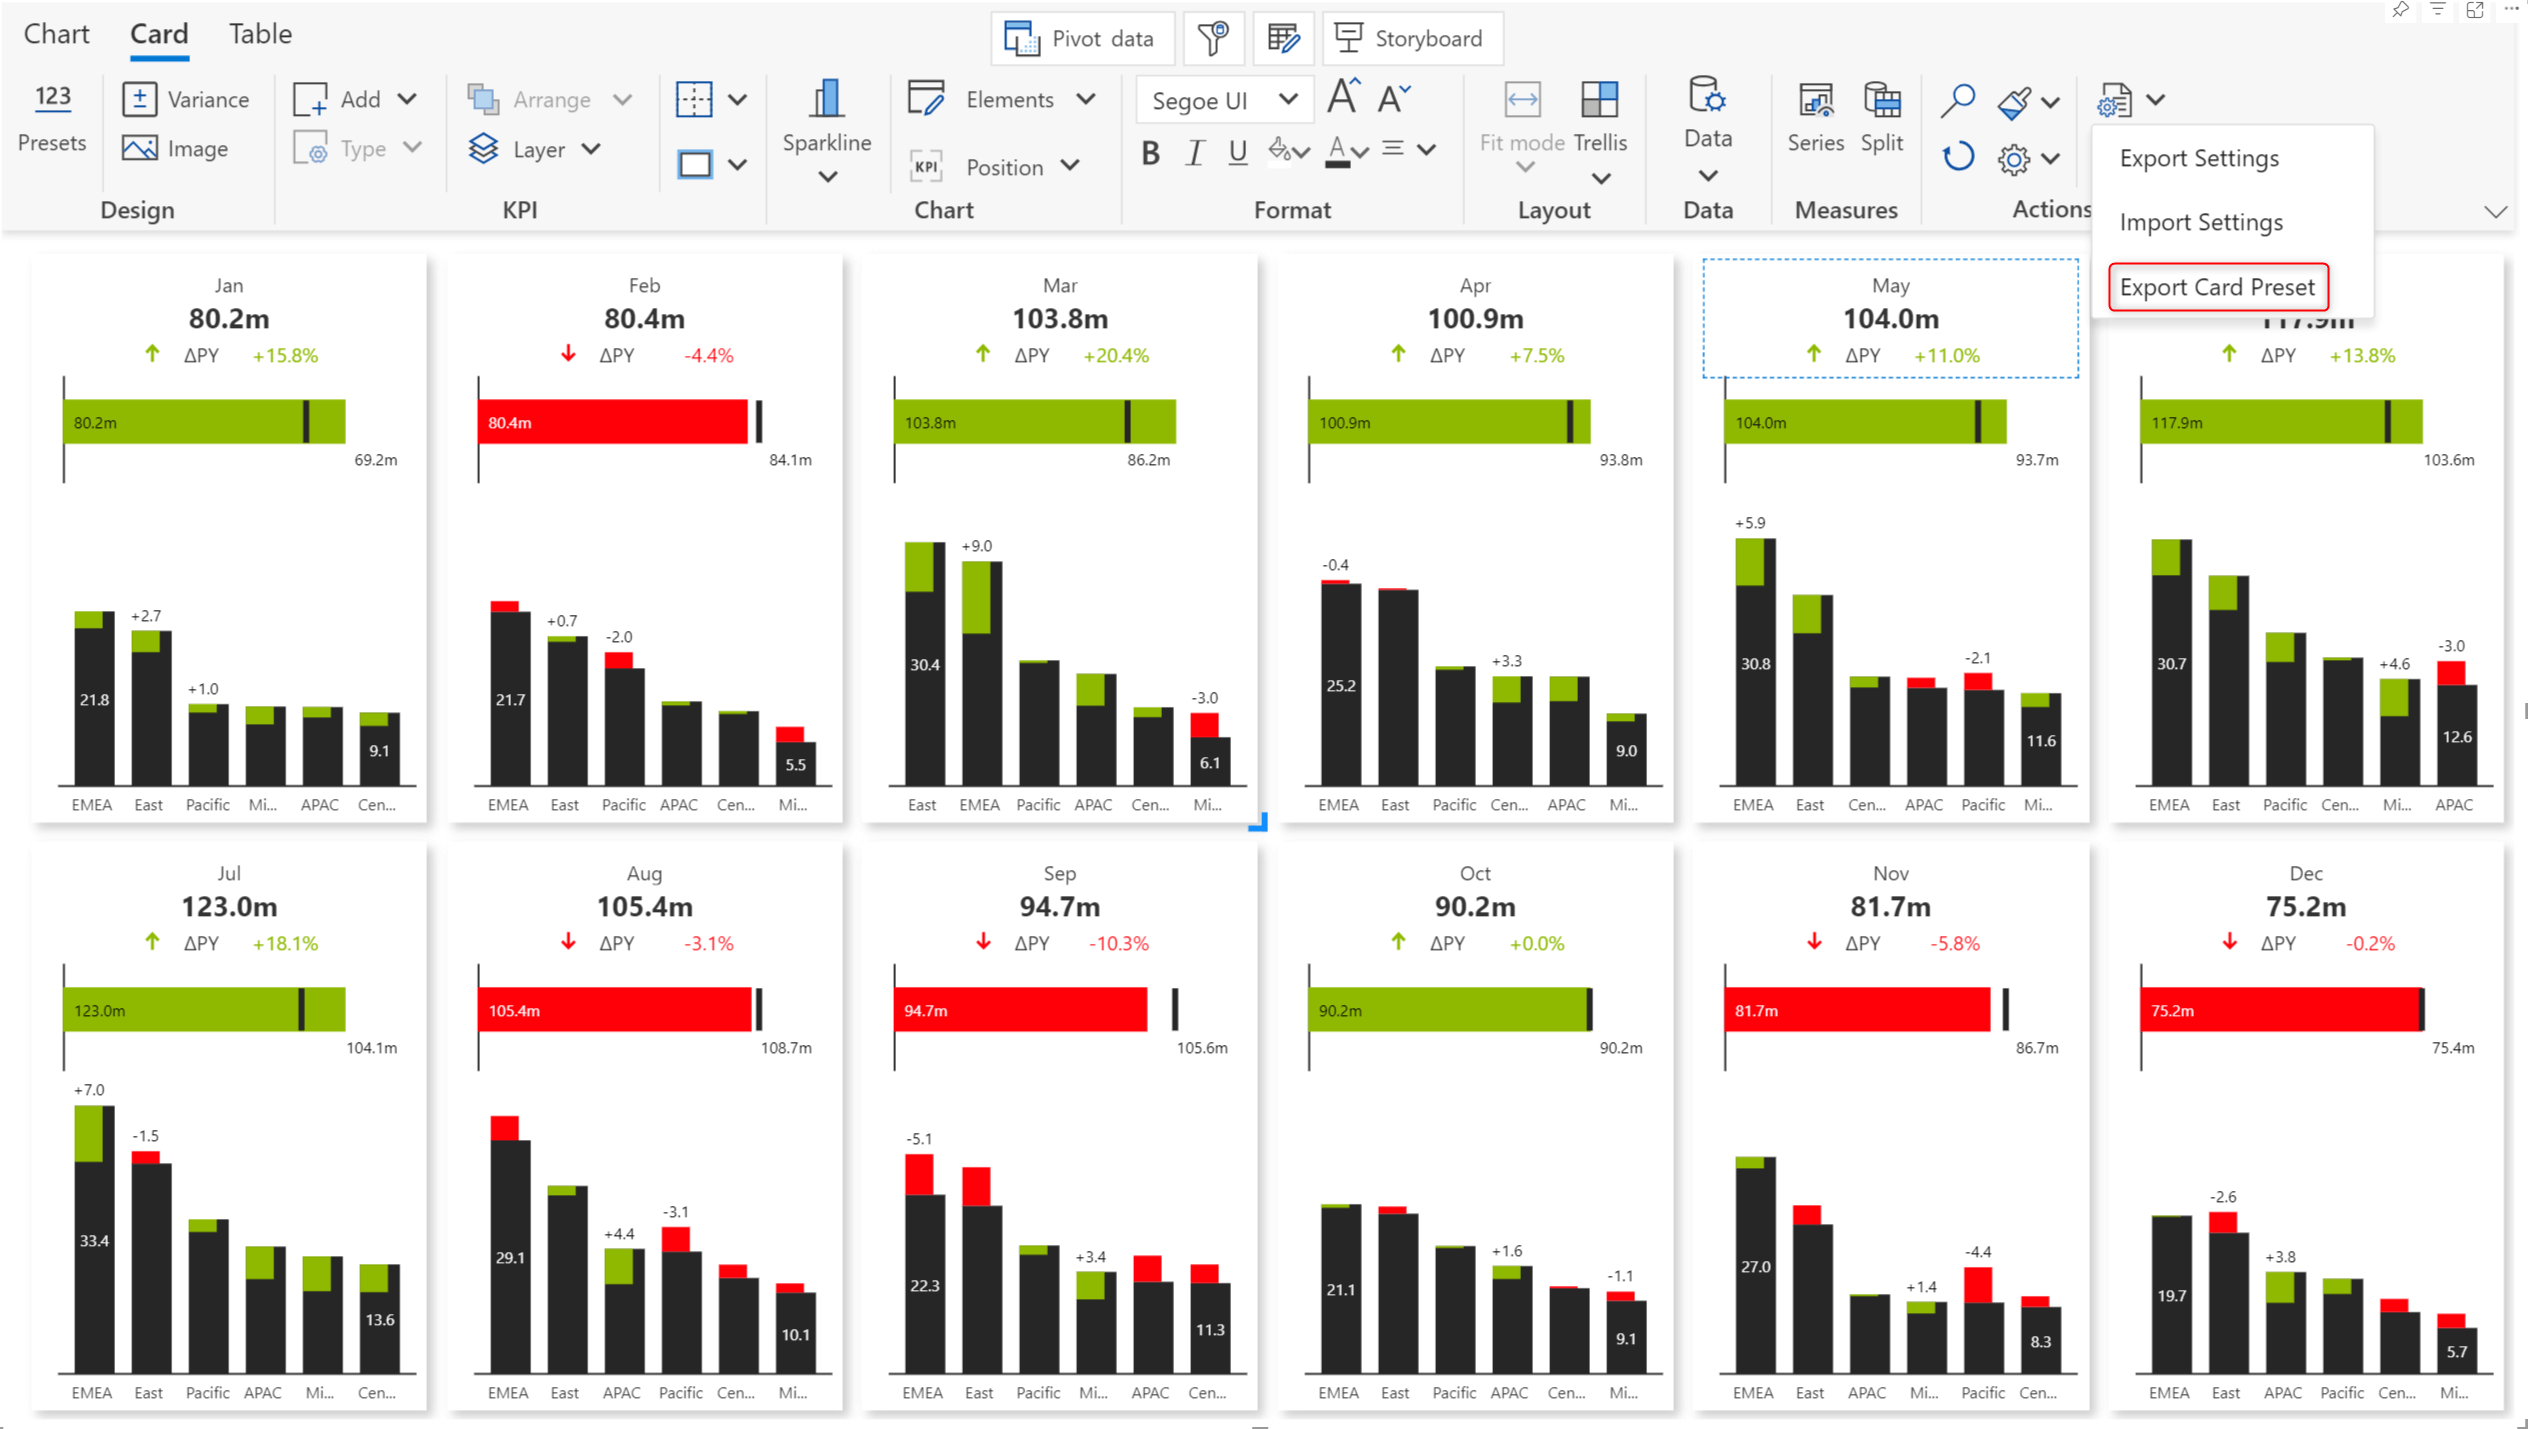Click the Oct card 90.2m value
2528x1429 pixels.
point(1475,907)
